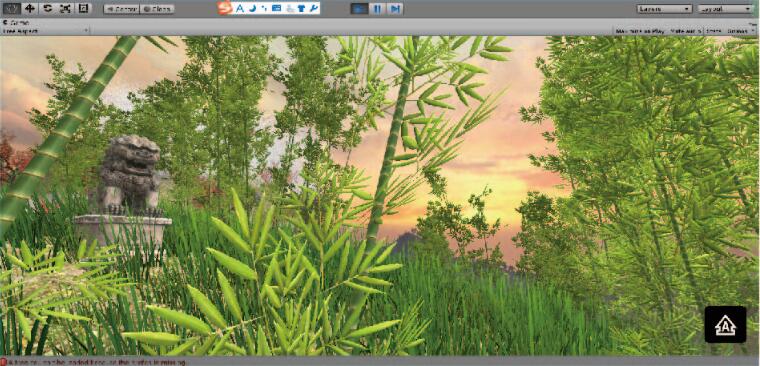Screen dimensions: 760x366
Task: Click the wrench settings icon in IME bar
Action: [314, 8]
